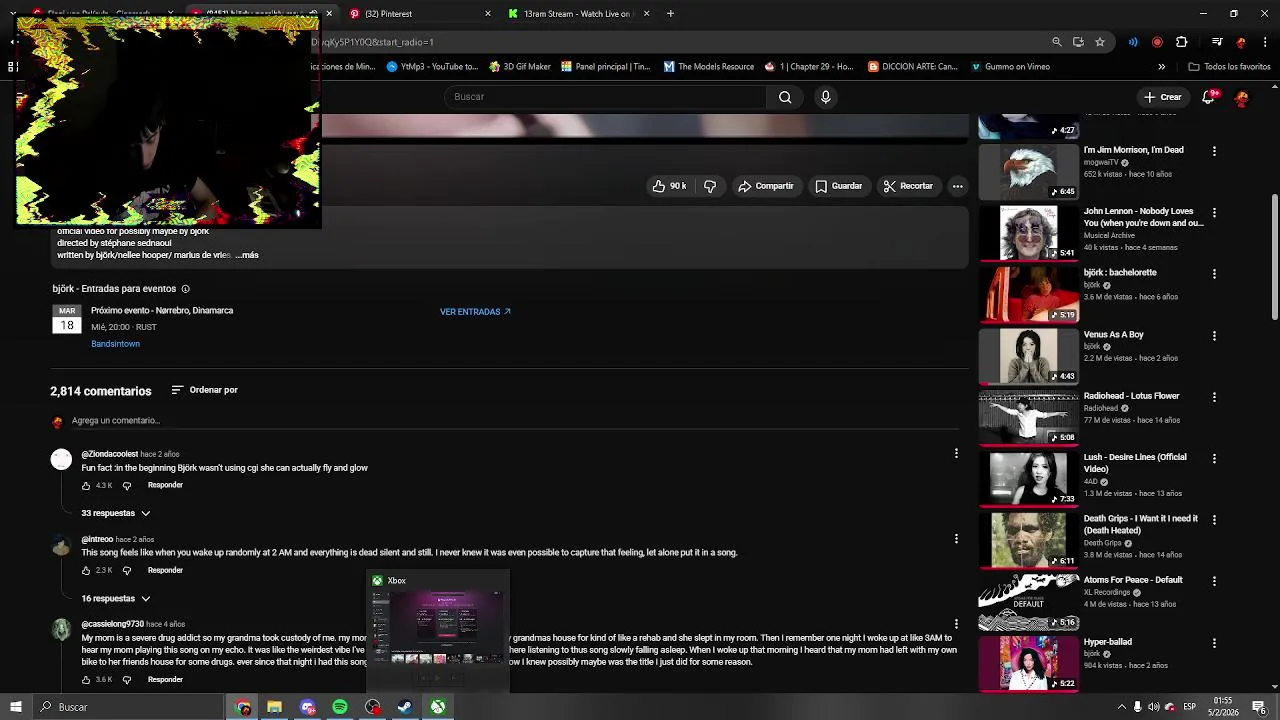The image size is (1280, 720).
Task: Open YouTube notifications bell with 9+ badge
Action: [1208, 97]
